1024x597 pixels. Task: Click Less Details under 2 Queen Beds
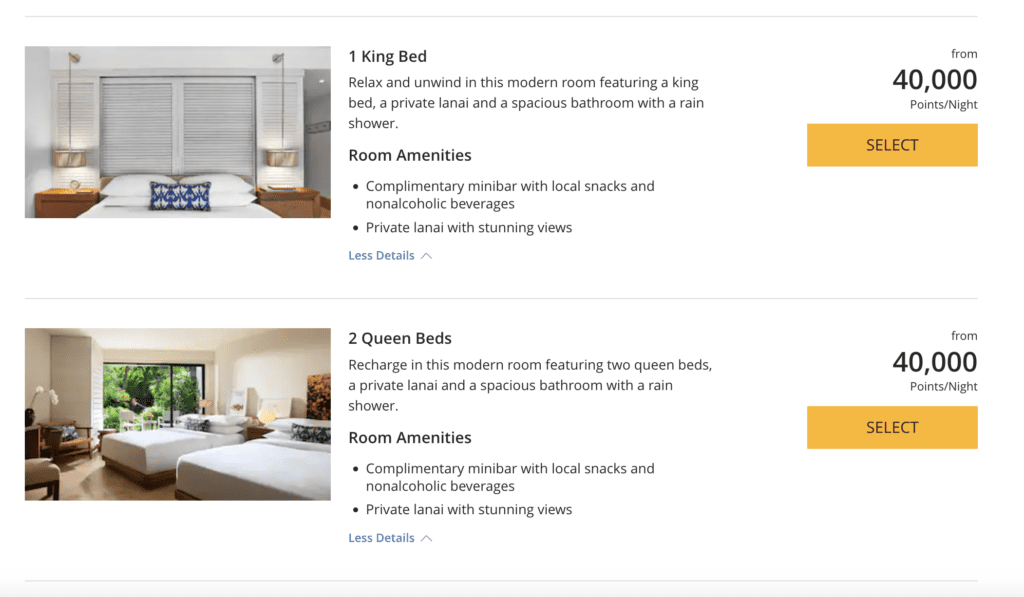point(381,538)
